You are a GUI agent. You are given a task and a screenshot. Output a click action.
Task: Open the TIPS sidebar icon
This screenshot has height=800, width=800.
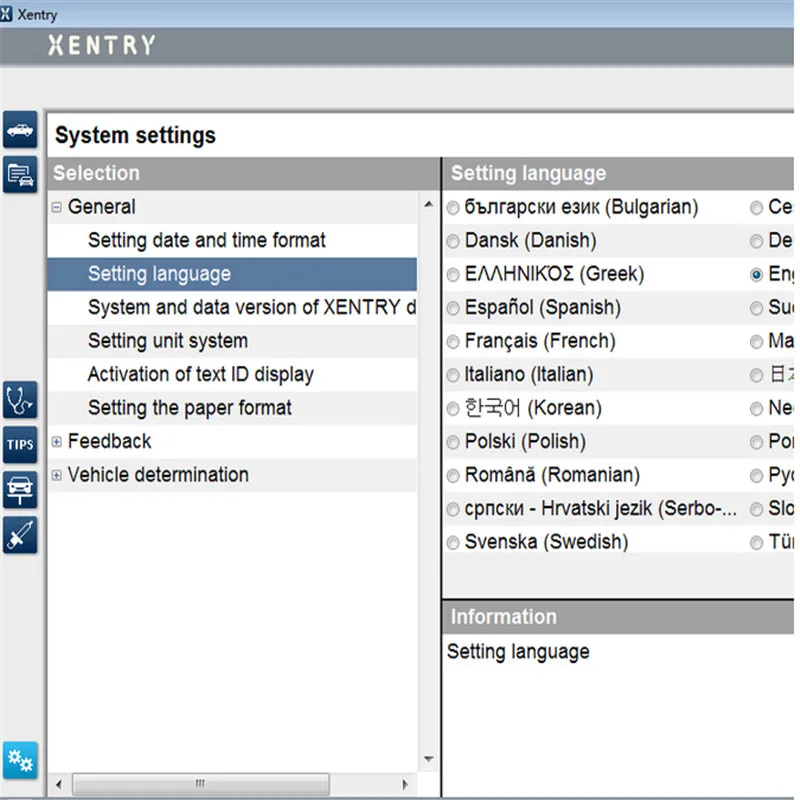pyautogui.click(x=20, y=444)
